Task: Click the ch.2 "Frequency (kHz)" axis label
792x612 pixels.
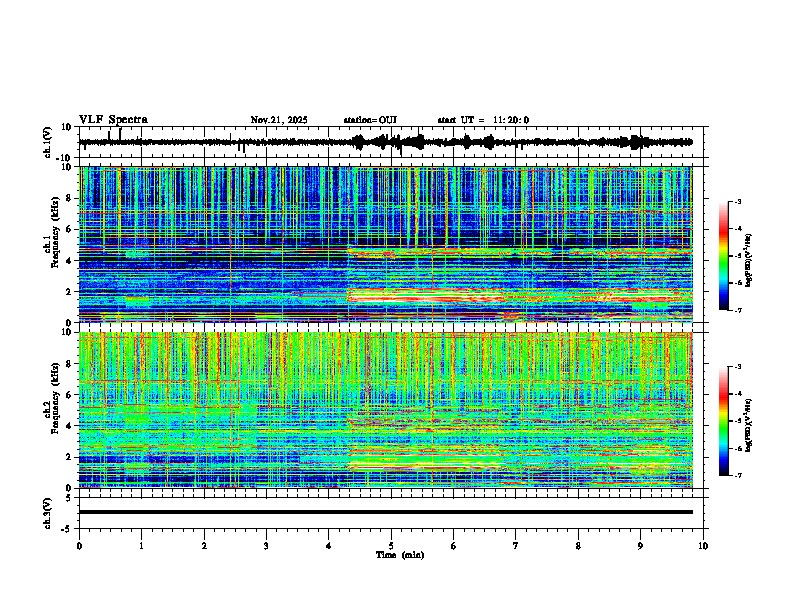Action: 55,397
